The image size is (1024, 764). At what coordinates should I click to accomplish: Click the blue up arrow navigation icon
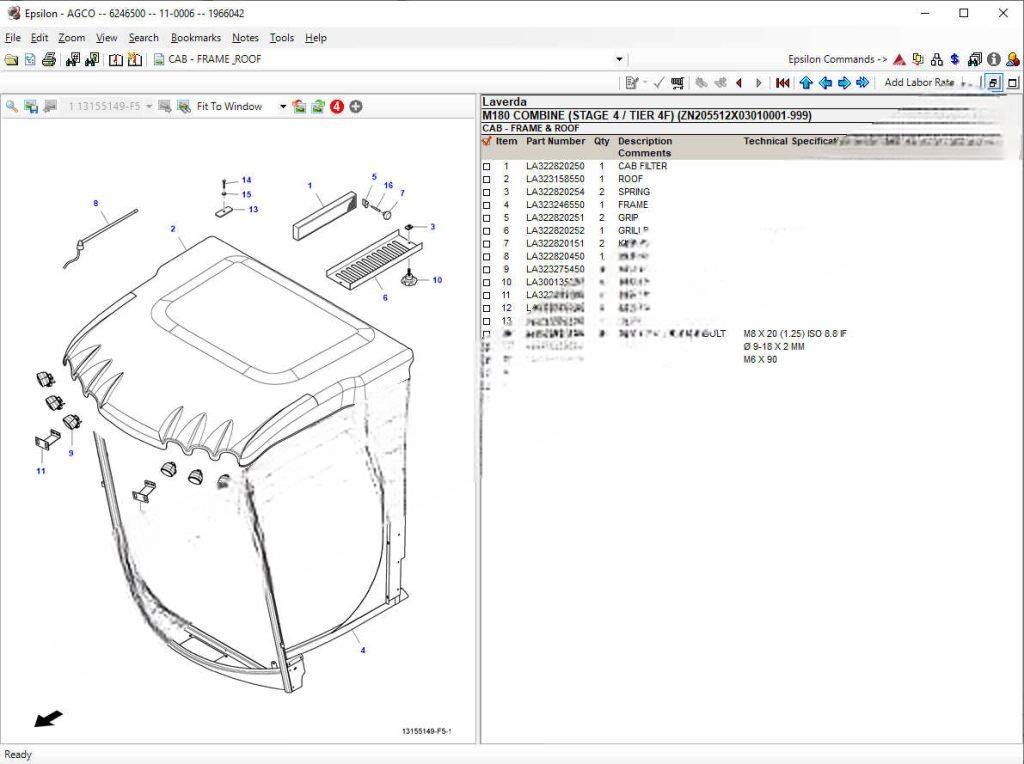(x=806, y=83)
